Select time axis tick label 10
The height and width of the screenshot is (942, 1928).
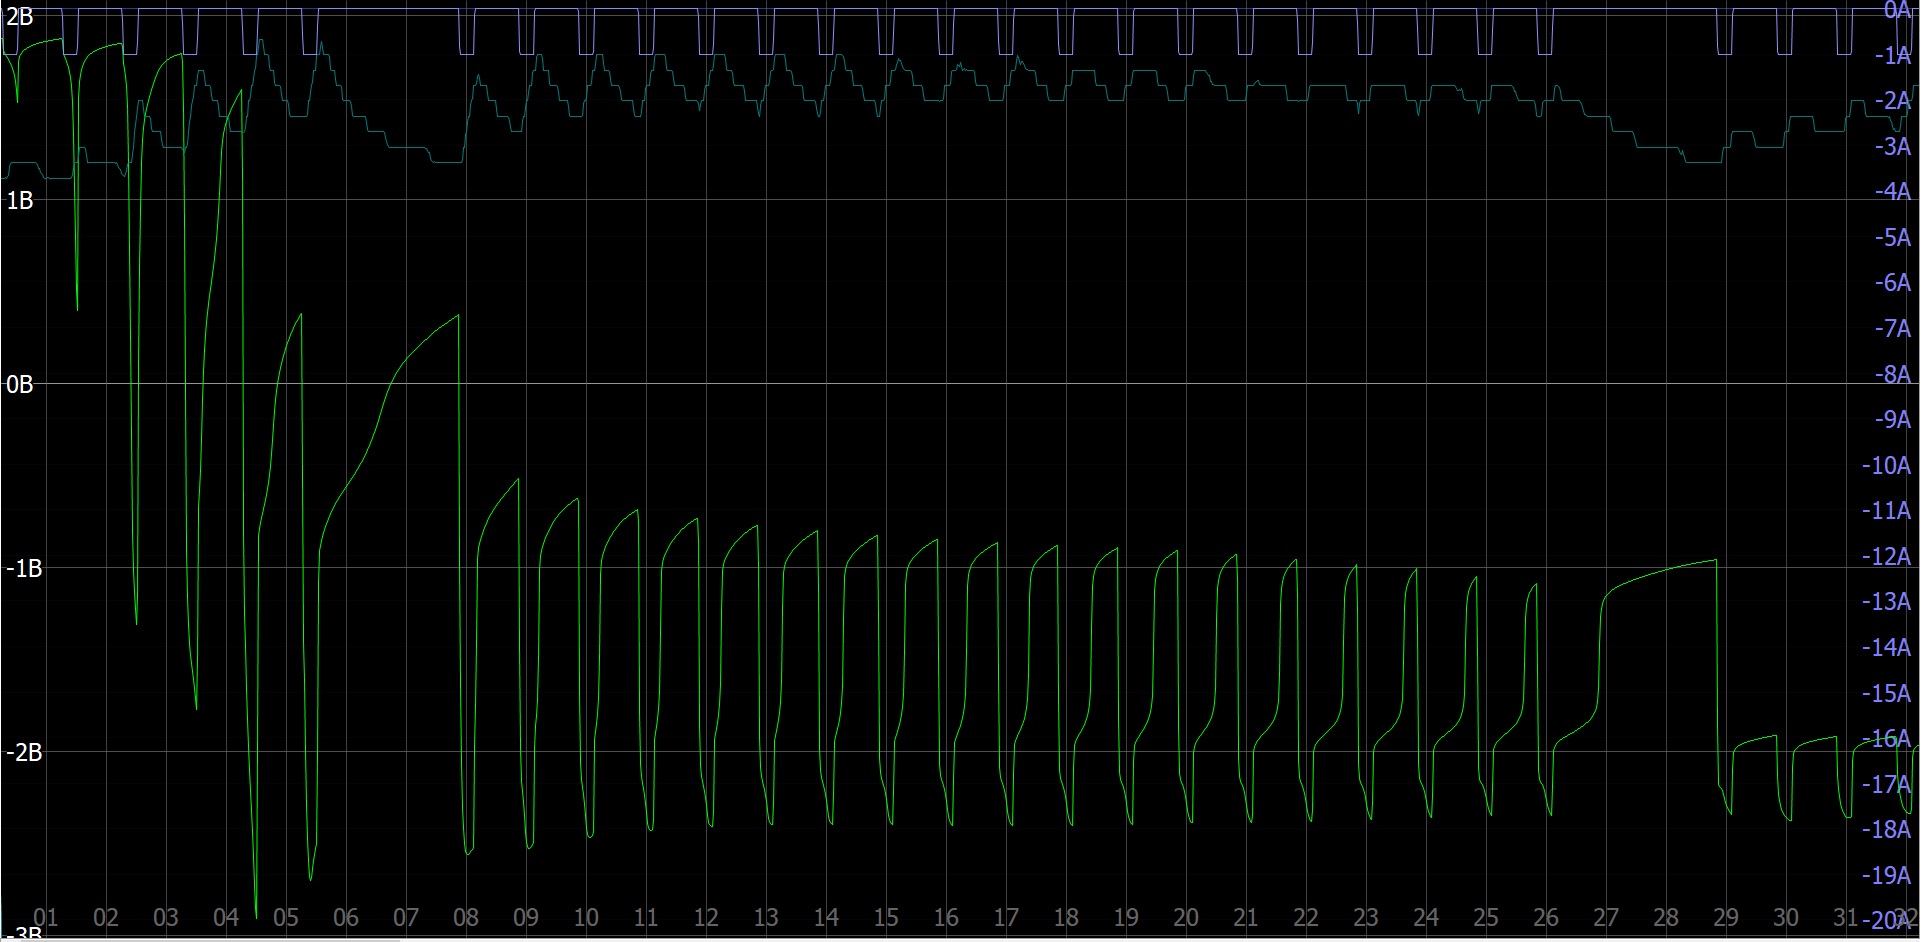(586, 918)
